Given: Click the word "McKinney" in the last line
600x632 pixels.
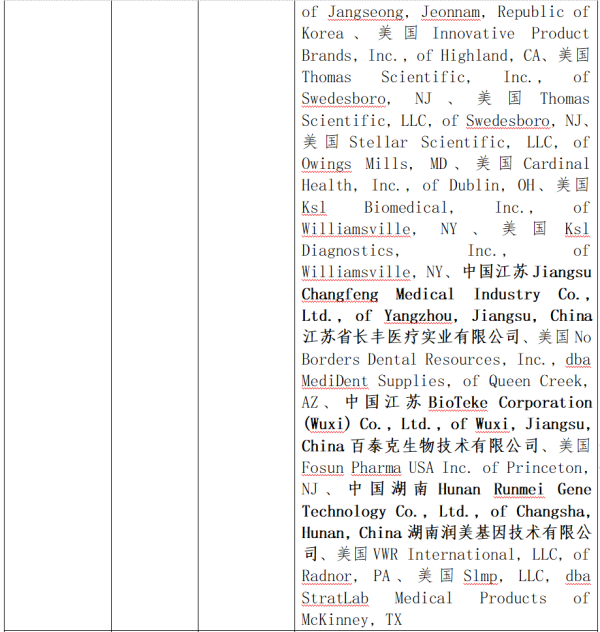Looking at the screenshot, I should tap(335, 621).
